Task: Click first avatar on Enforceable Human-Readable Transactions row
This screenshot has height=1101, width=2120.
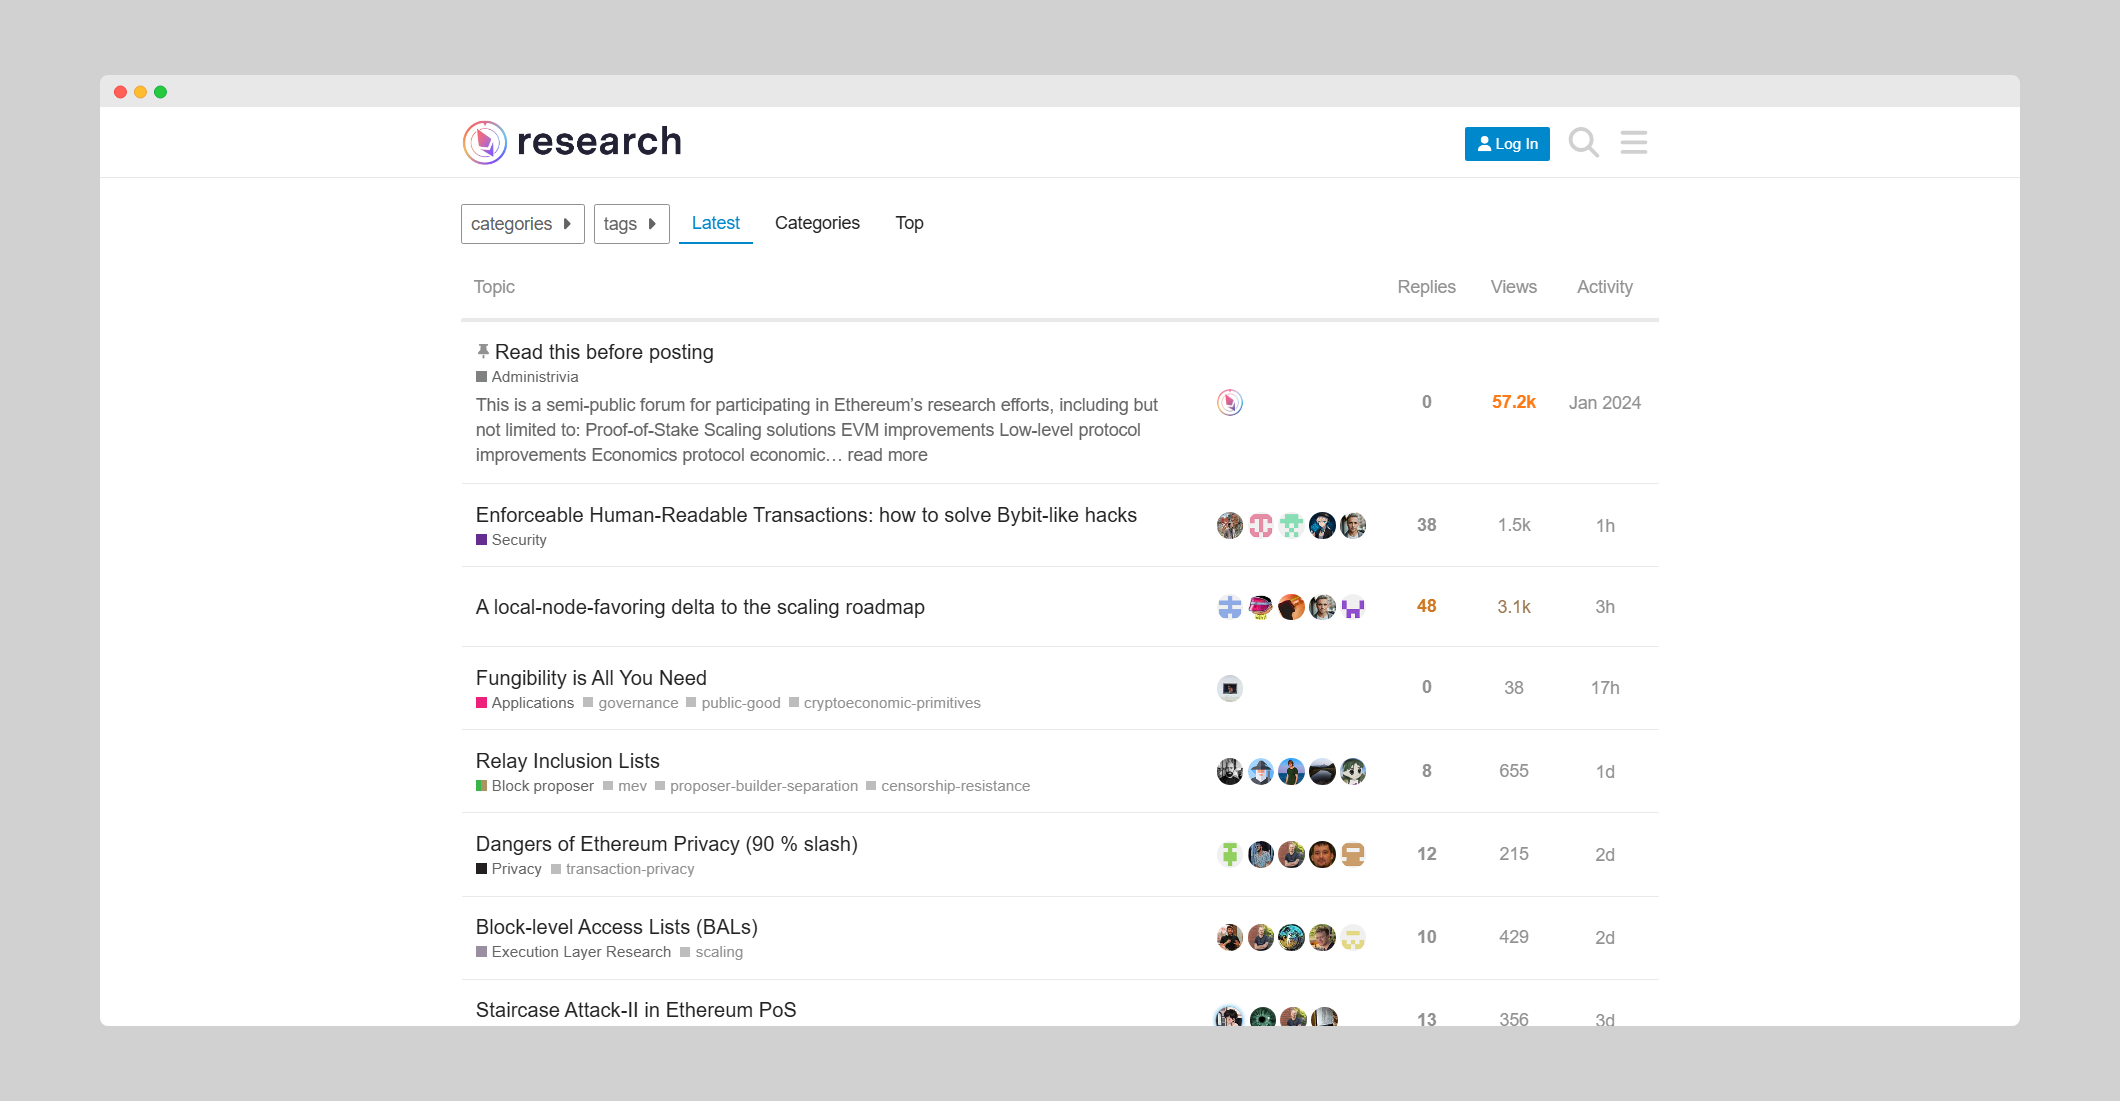Action: coord(1229,525)
